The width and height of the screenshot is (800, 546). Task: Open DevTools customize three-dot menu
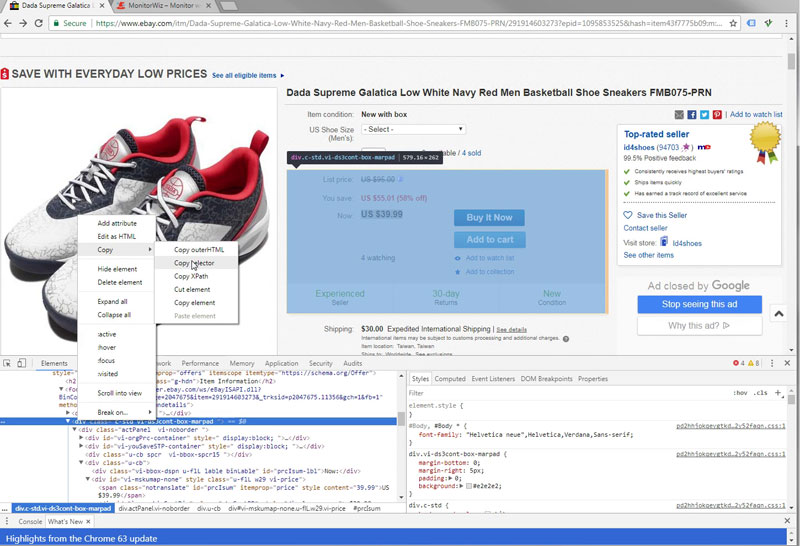[x=772, y=363]
